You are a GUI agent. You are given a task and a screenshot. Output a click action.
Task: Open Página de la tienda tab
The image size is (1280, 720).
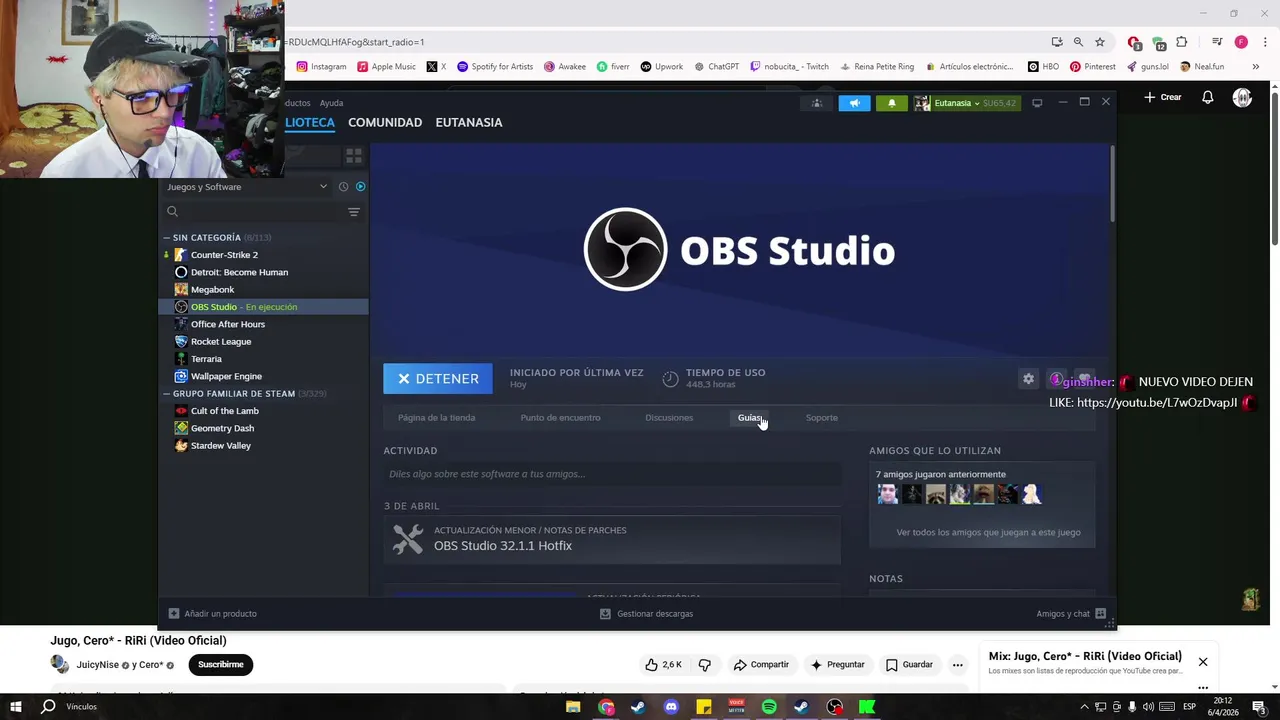pos(436,418)
